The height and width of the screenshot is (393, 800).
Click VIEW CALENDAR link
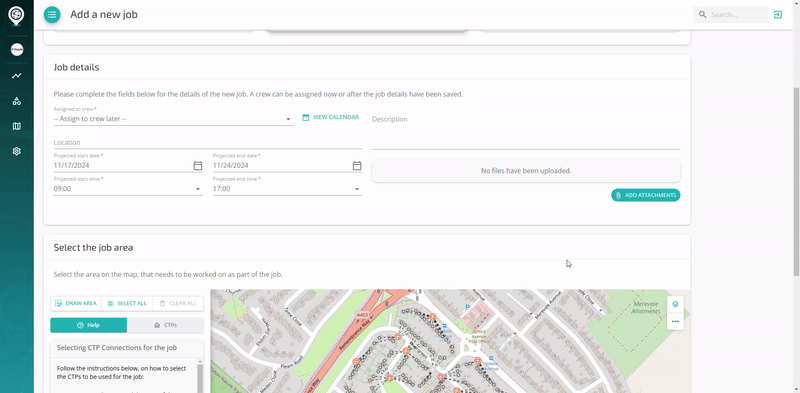(x=331, y=117)
